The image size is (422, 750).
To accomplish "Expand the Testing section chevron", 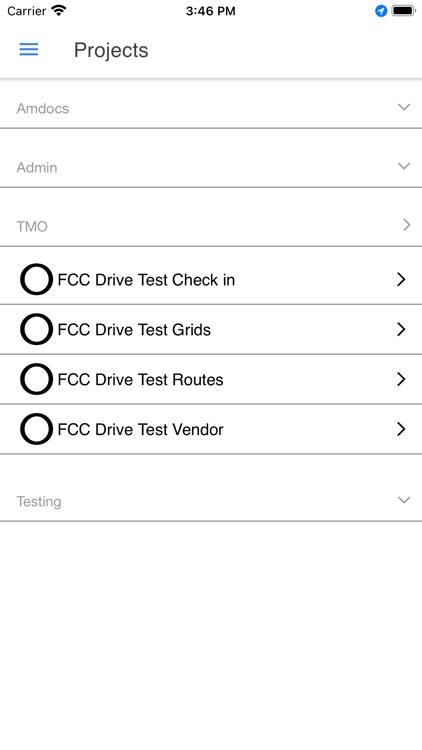I will [x=404, y=500].
